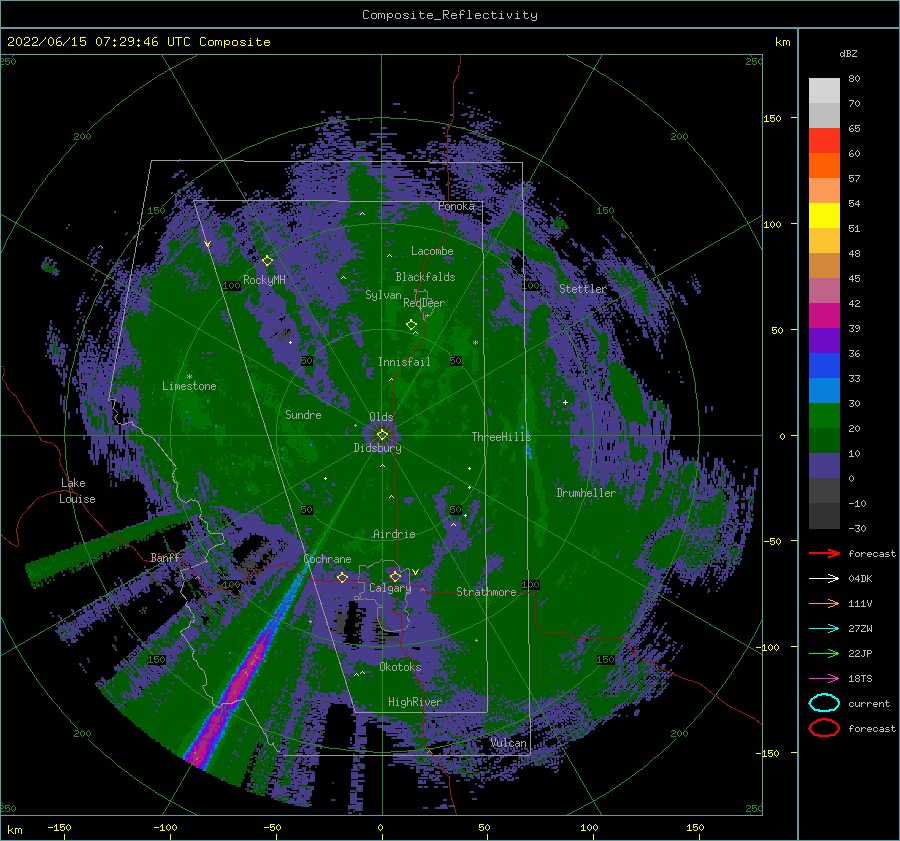
Task: Click the Sylvan label
Action: 383,295
